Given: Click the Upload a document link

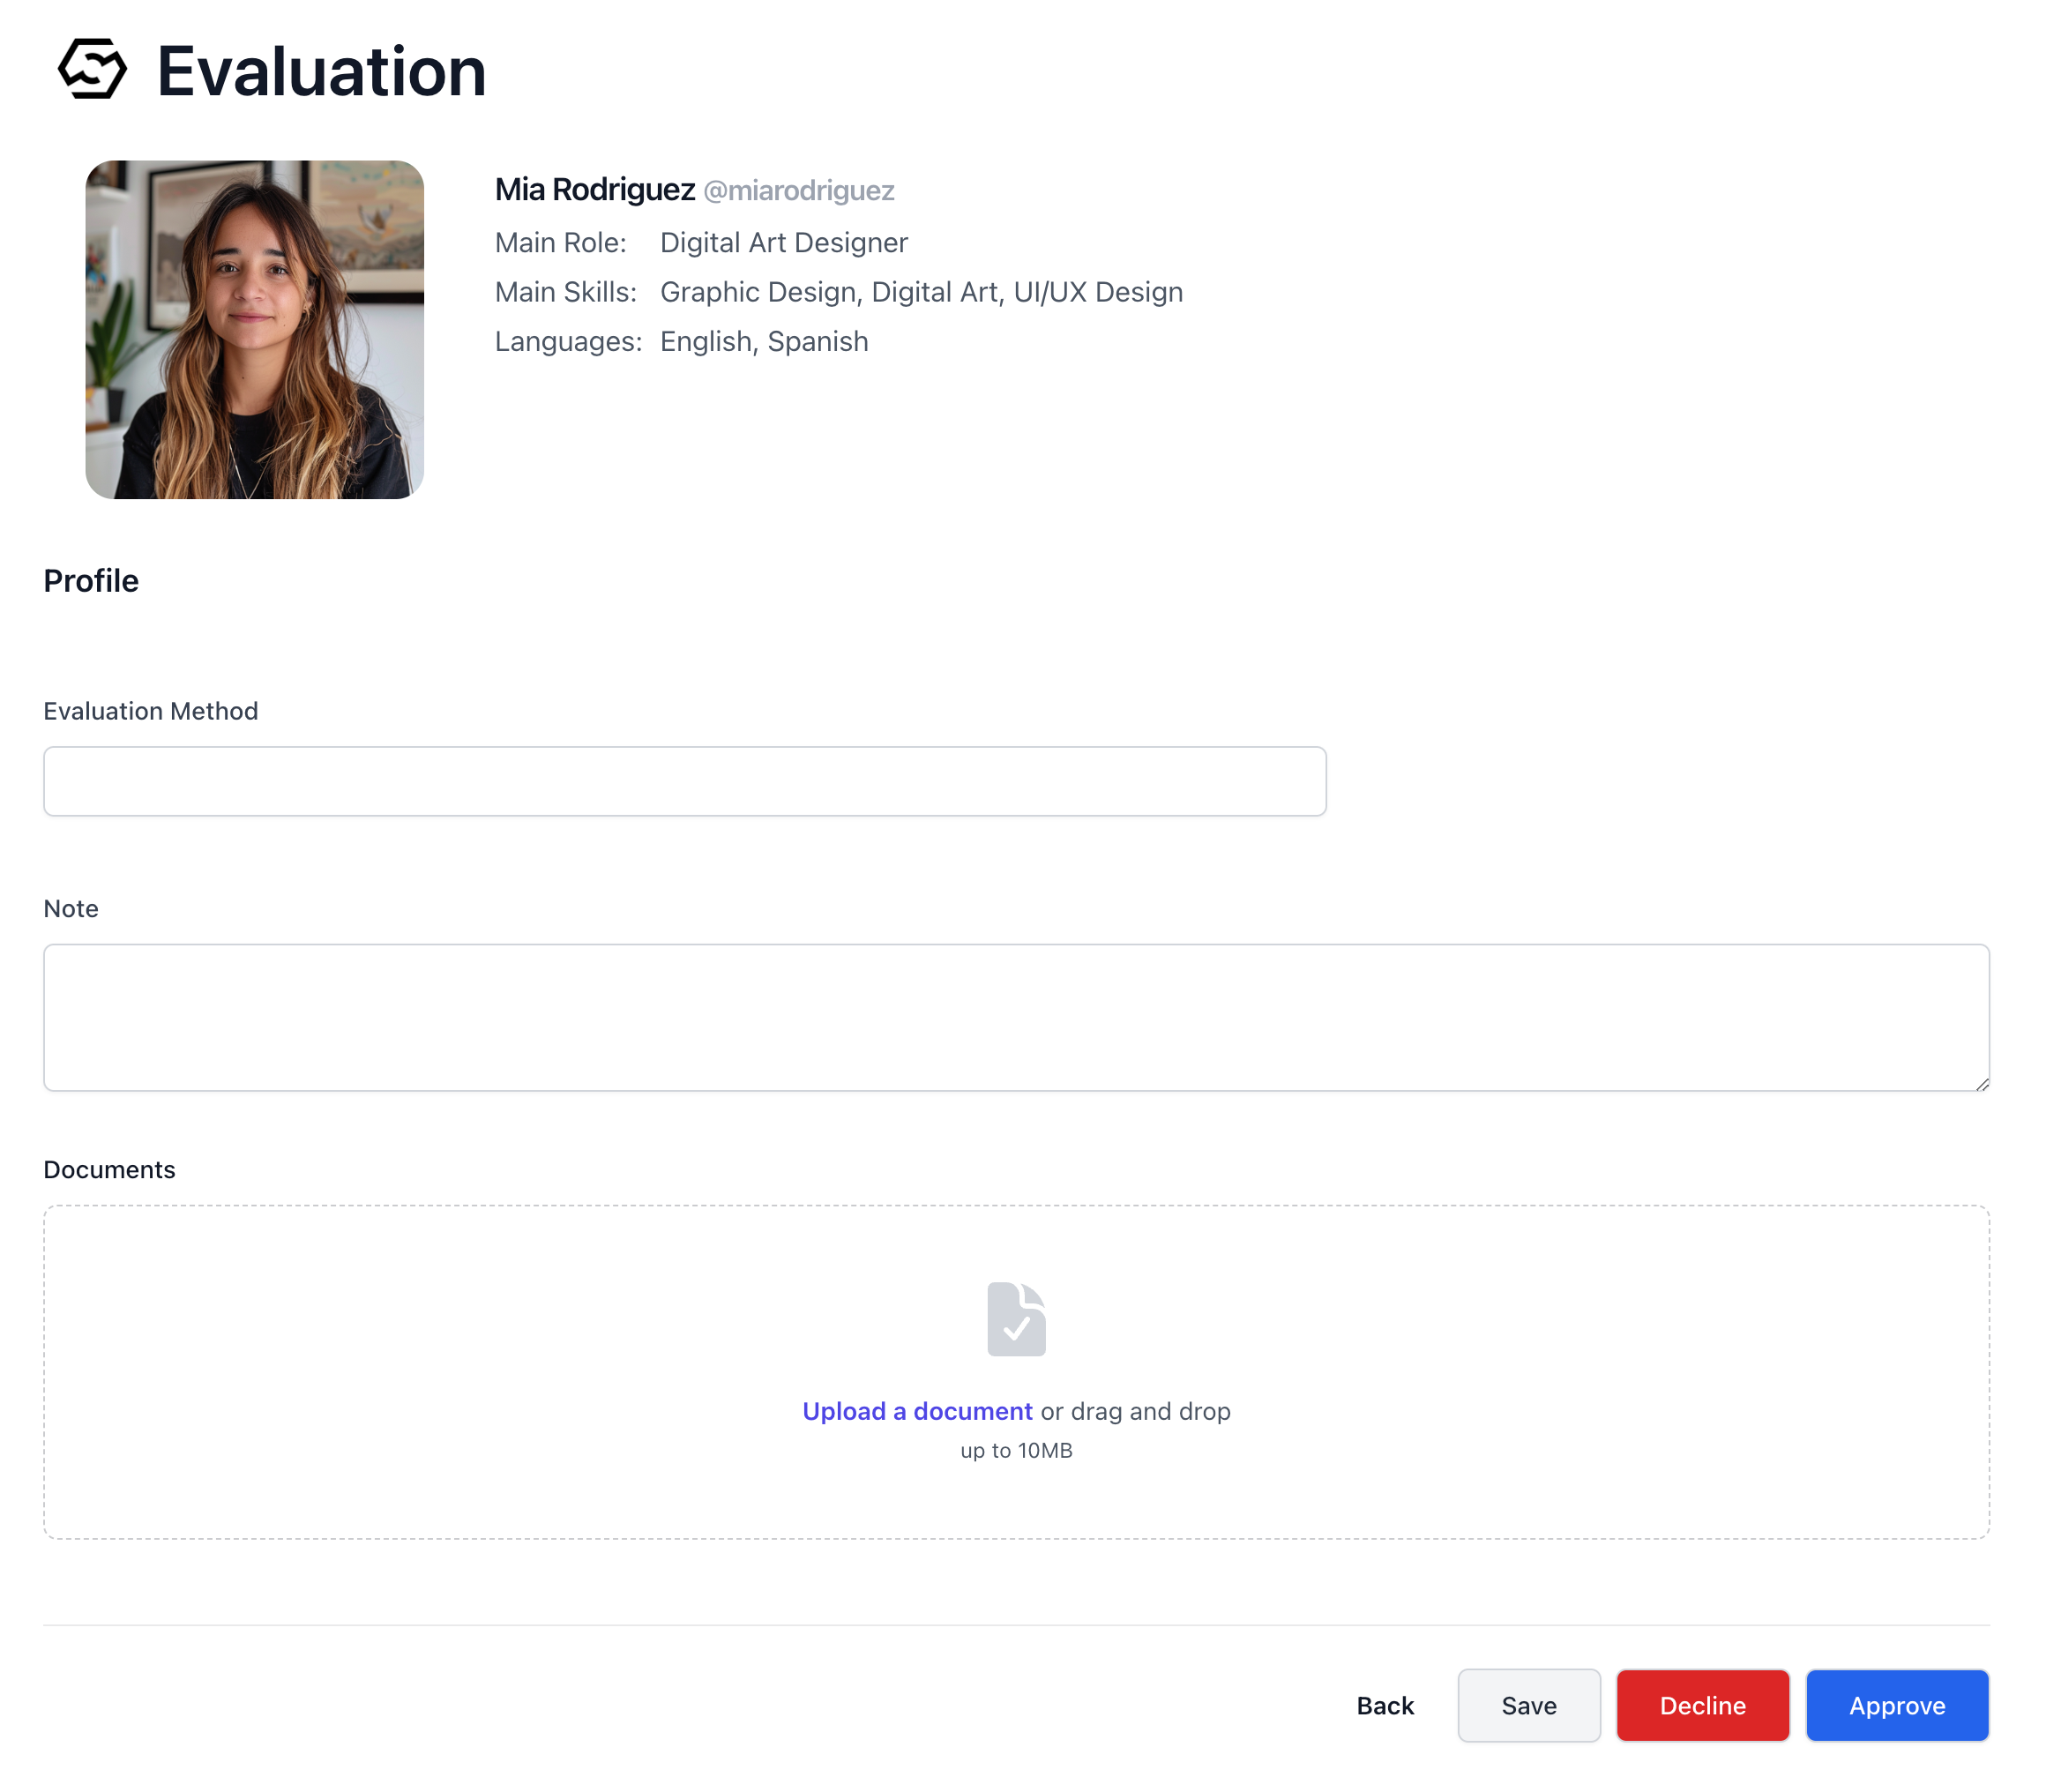Looking at the screenshot, I should click(916, 1410).
